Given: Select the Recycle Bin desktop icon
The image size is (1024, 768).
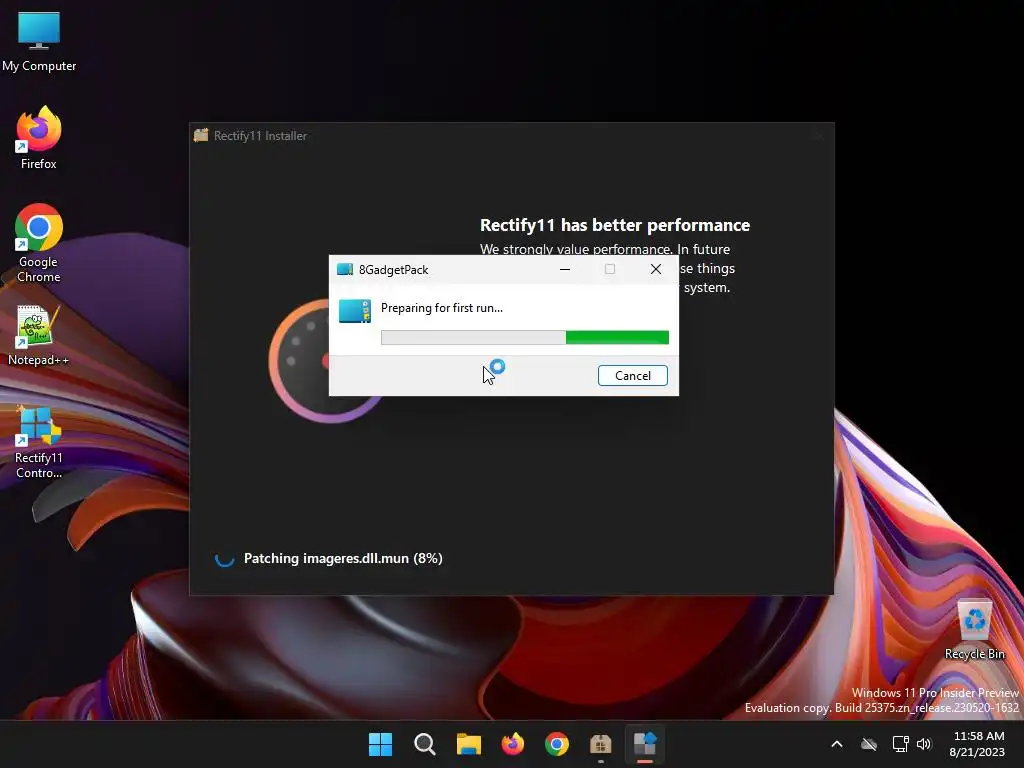Looking at the screenshot, I should (974, 629).
